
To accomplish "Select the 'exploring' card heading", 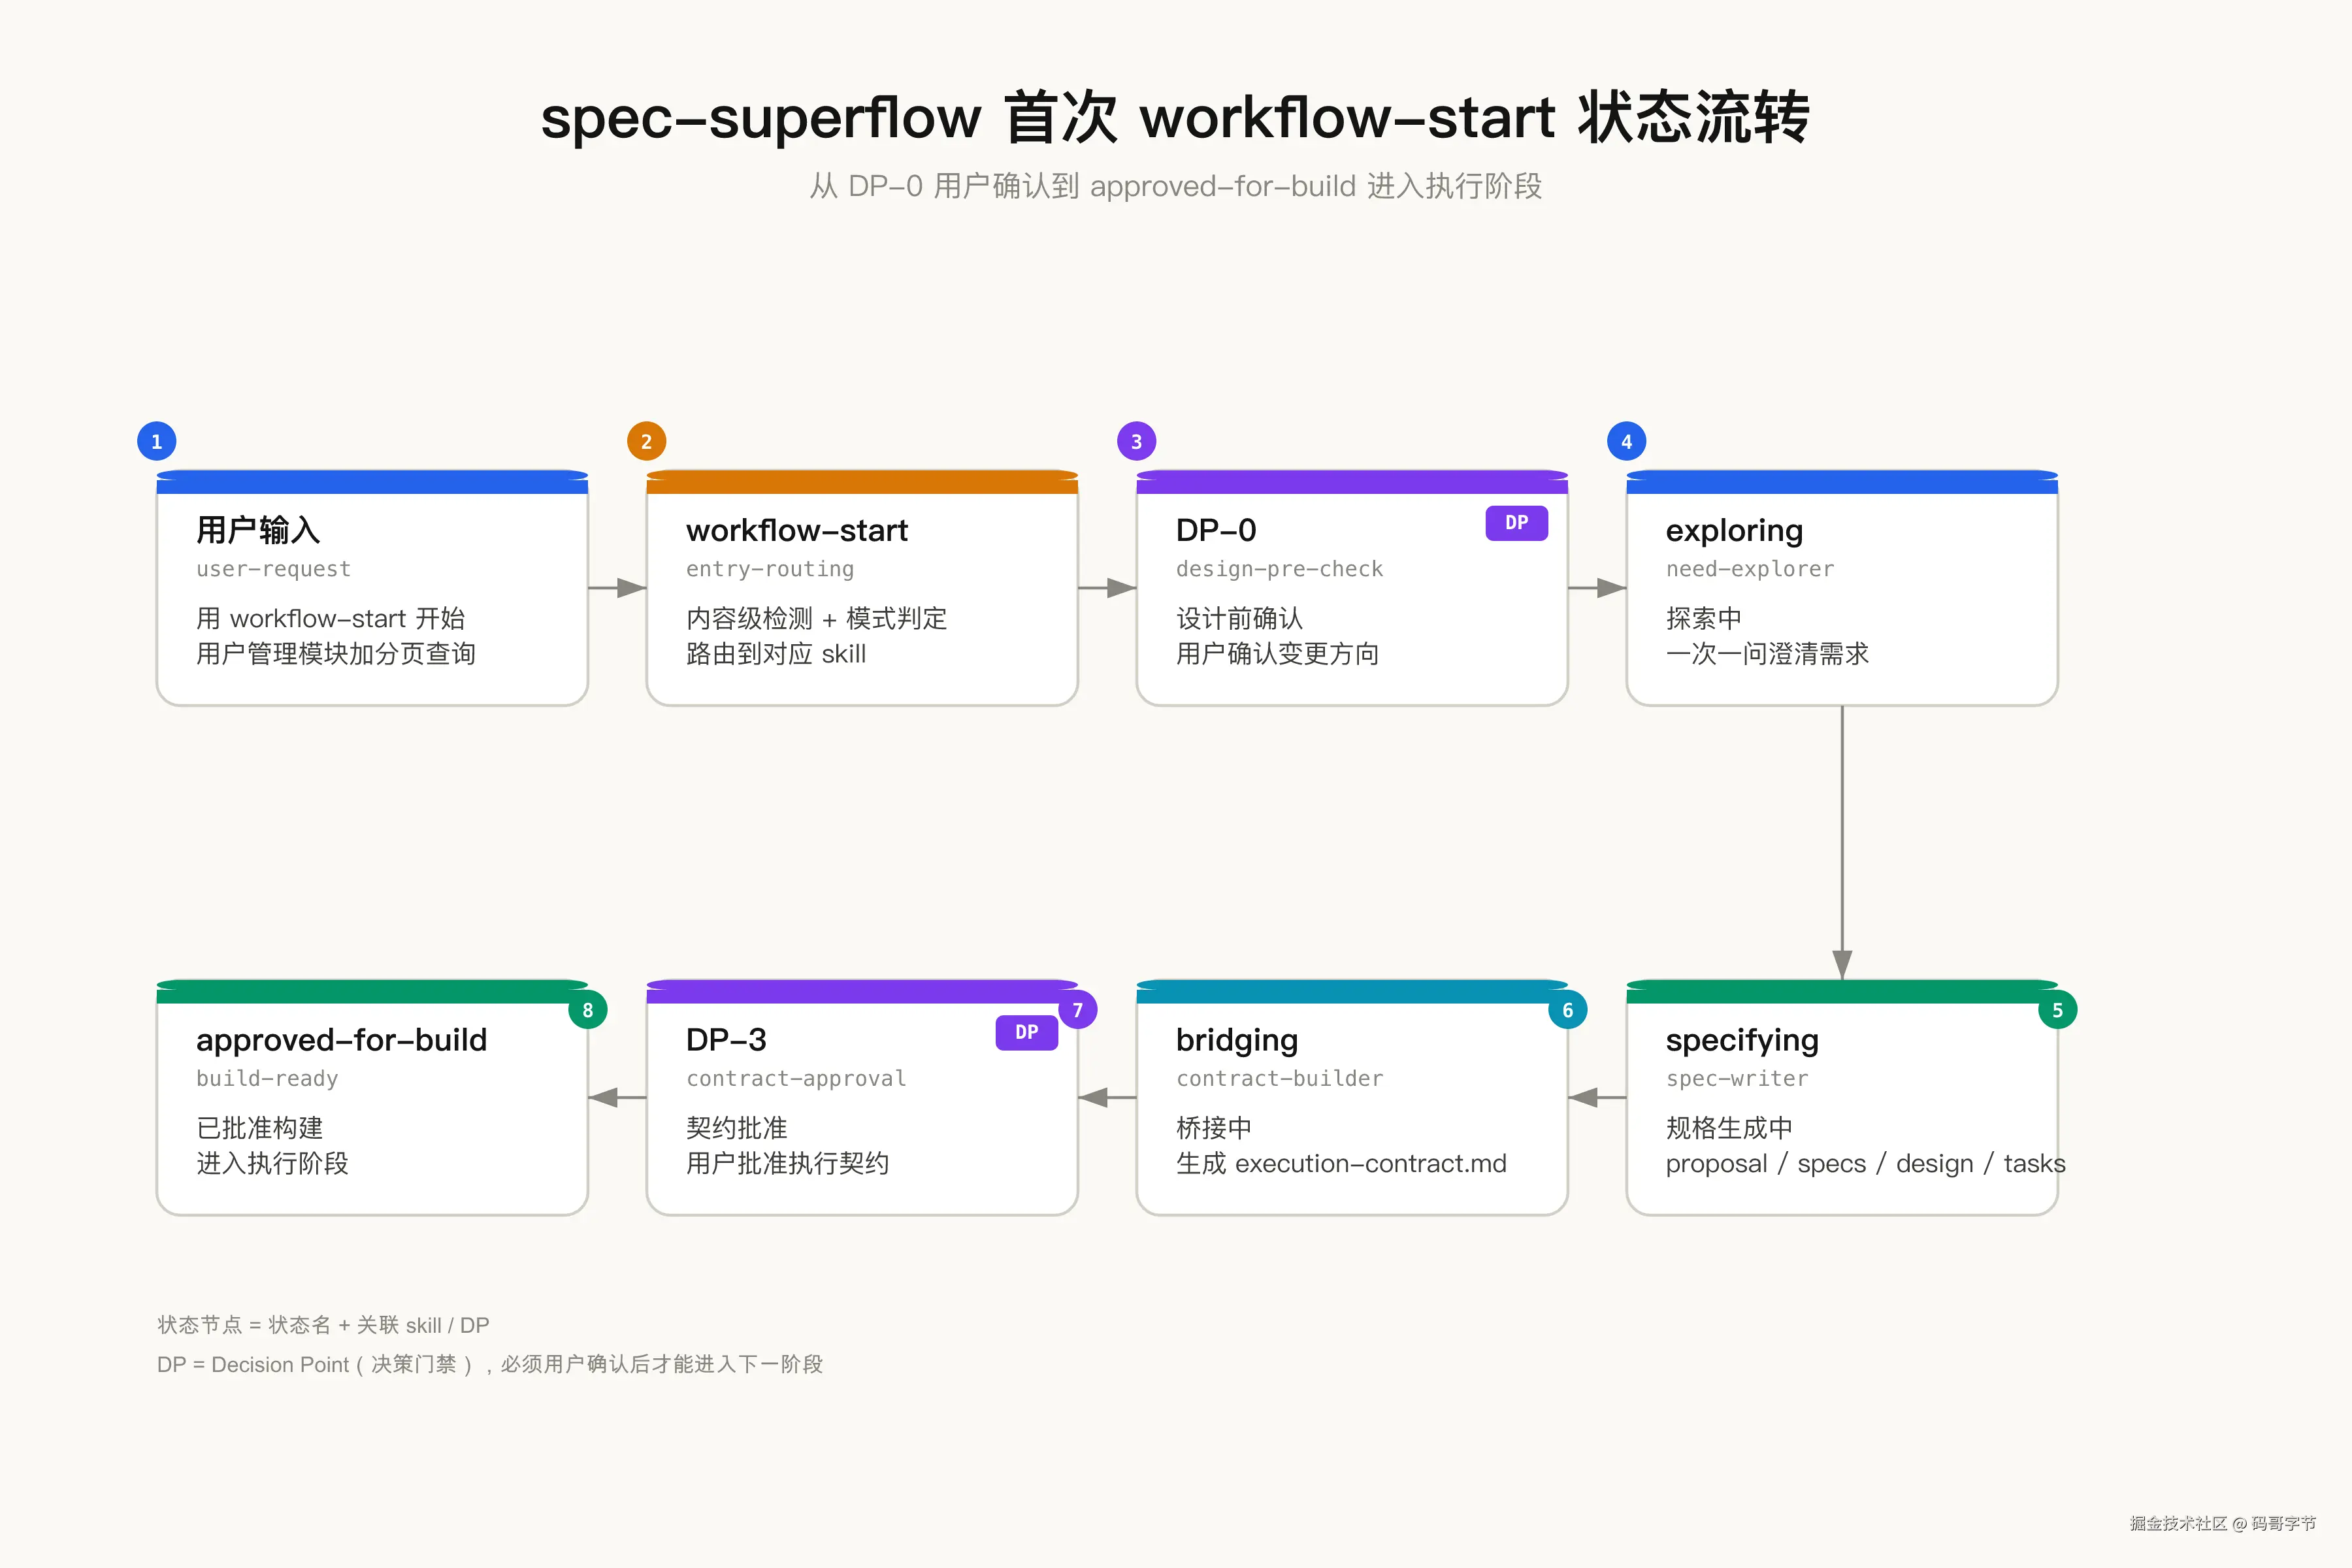I will [1734, 531].
